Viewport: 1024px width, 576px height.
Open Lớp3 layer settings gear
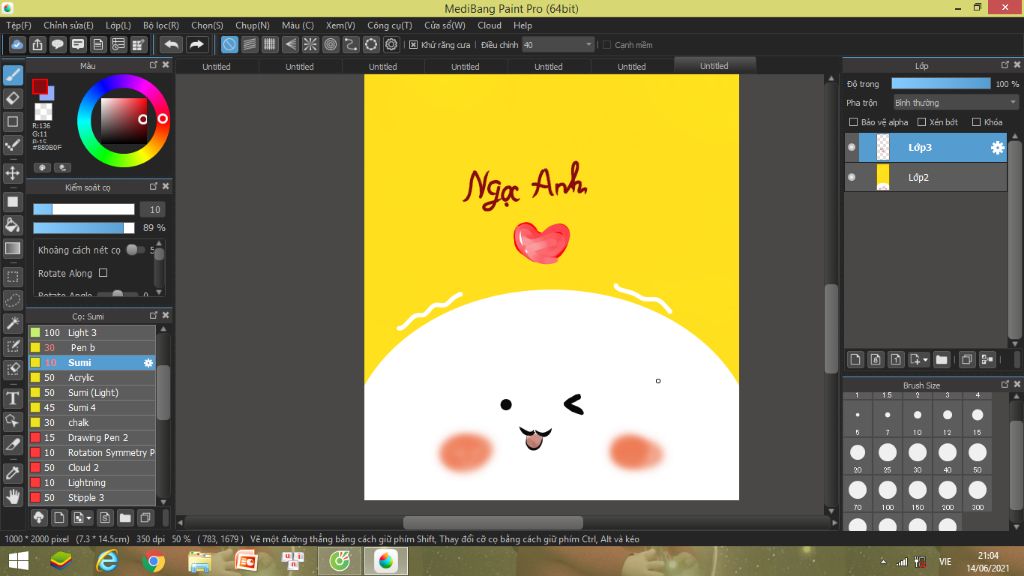(997, 148)
